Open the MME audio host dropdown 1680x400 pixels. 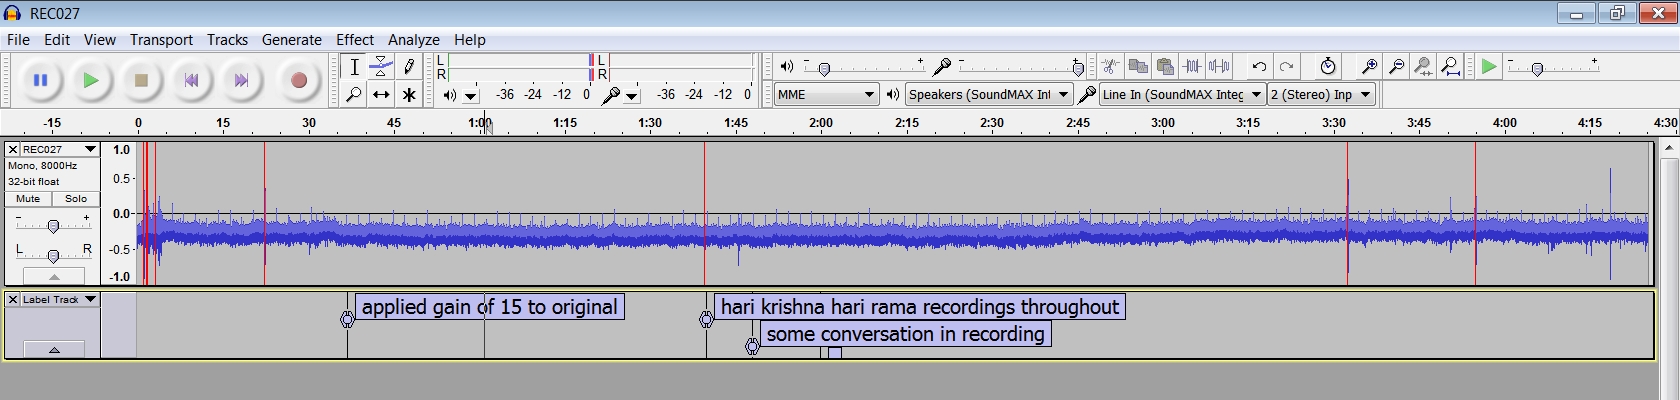coord(826,95)
